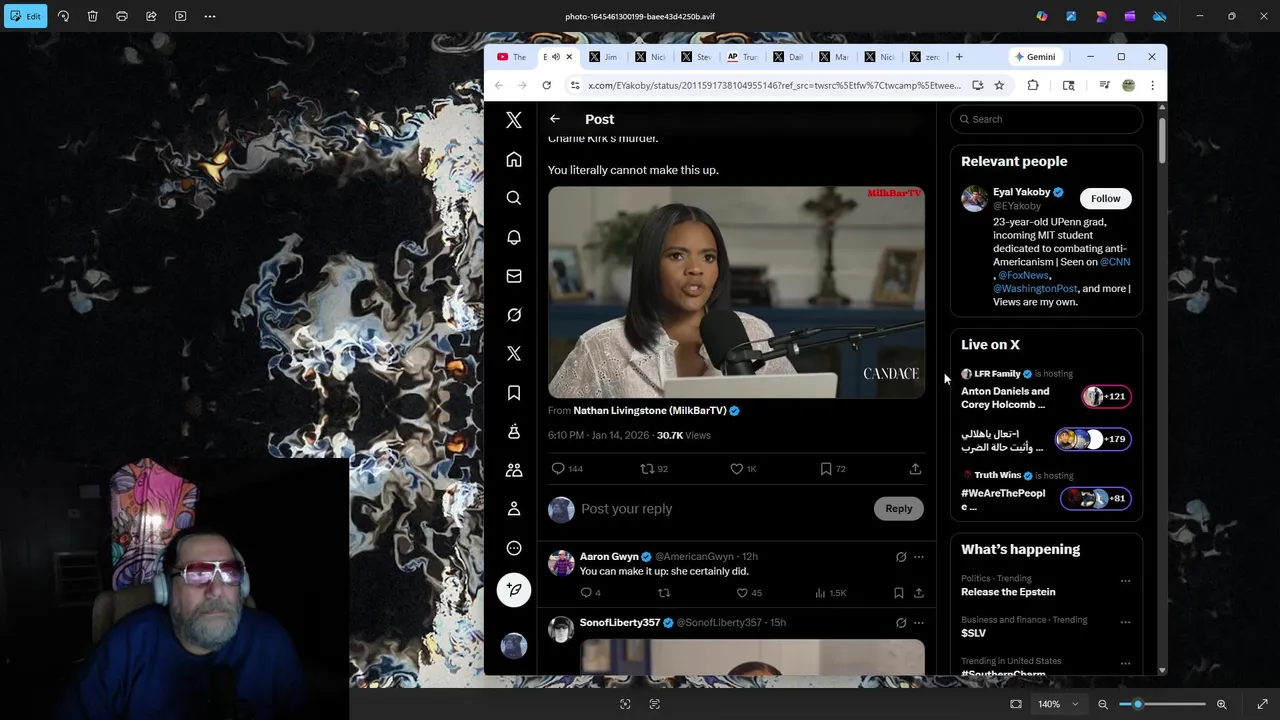Open replies on the main post (144)
The width and height of the screenshot is (1280, 720).
coord(567,468)
